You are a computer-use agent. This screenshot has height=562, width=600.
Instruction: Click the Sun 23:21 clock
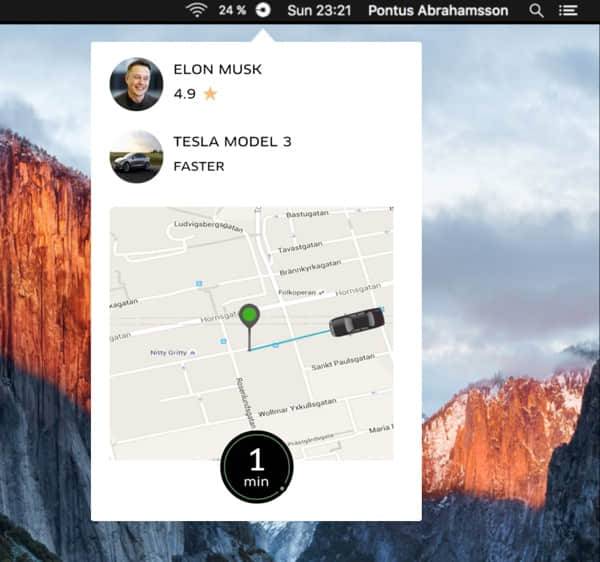pos(319,10)
